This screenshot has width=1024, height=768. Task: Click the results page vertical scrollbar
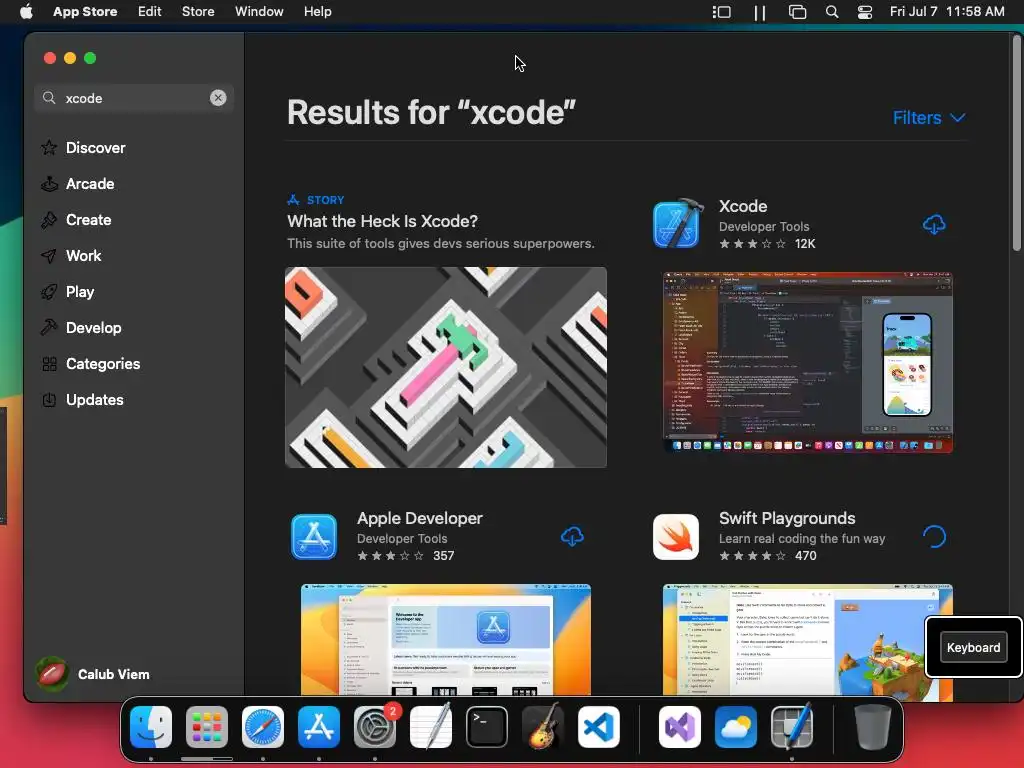point(1017,144)
